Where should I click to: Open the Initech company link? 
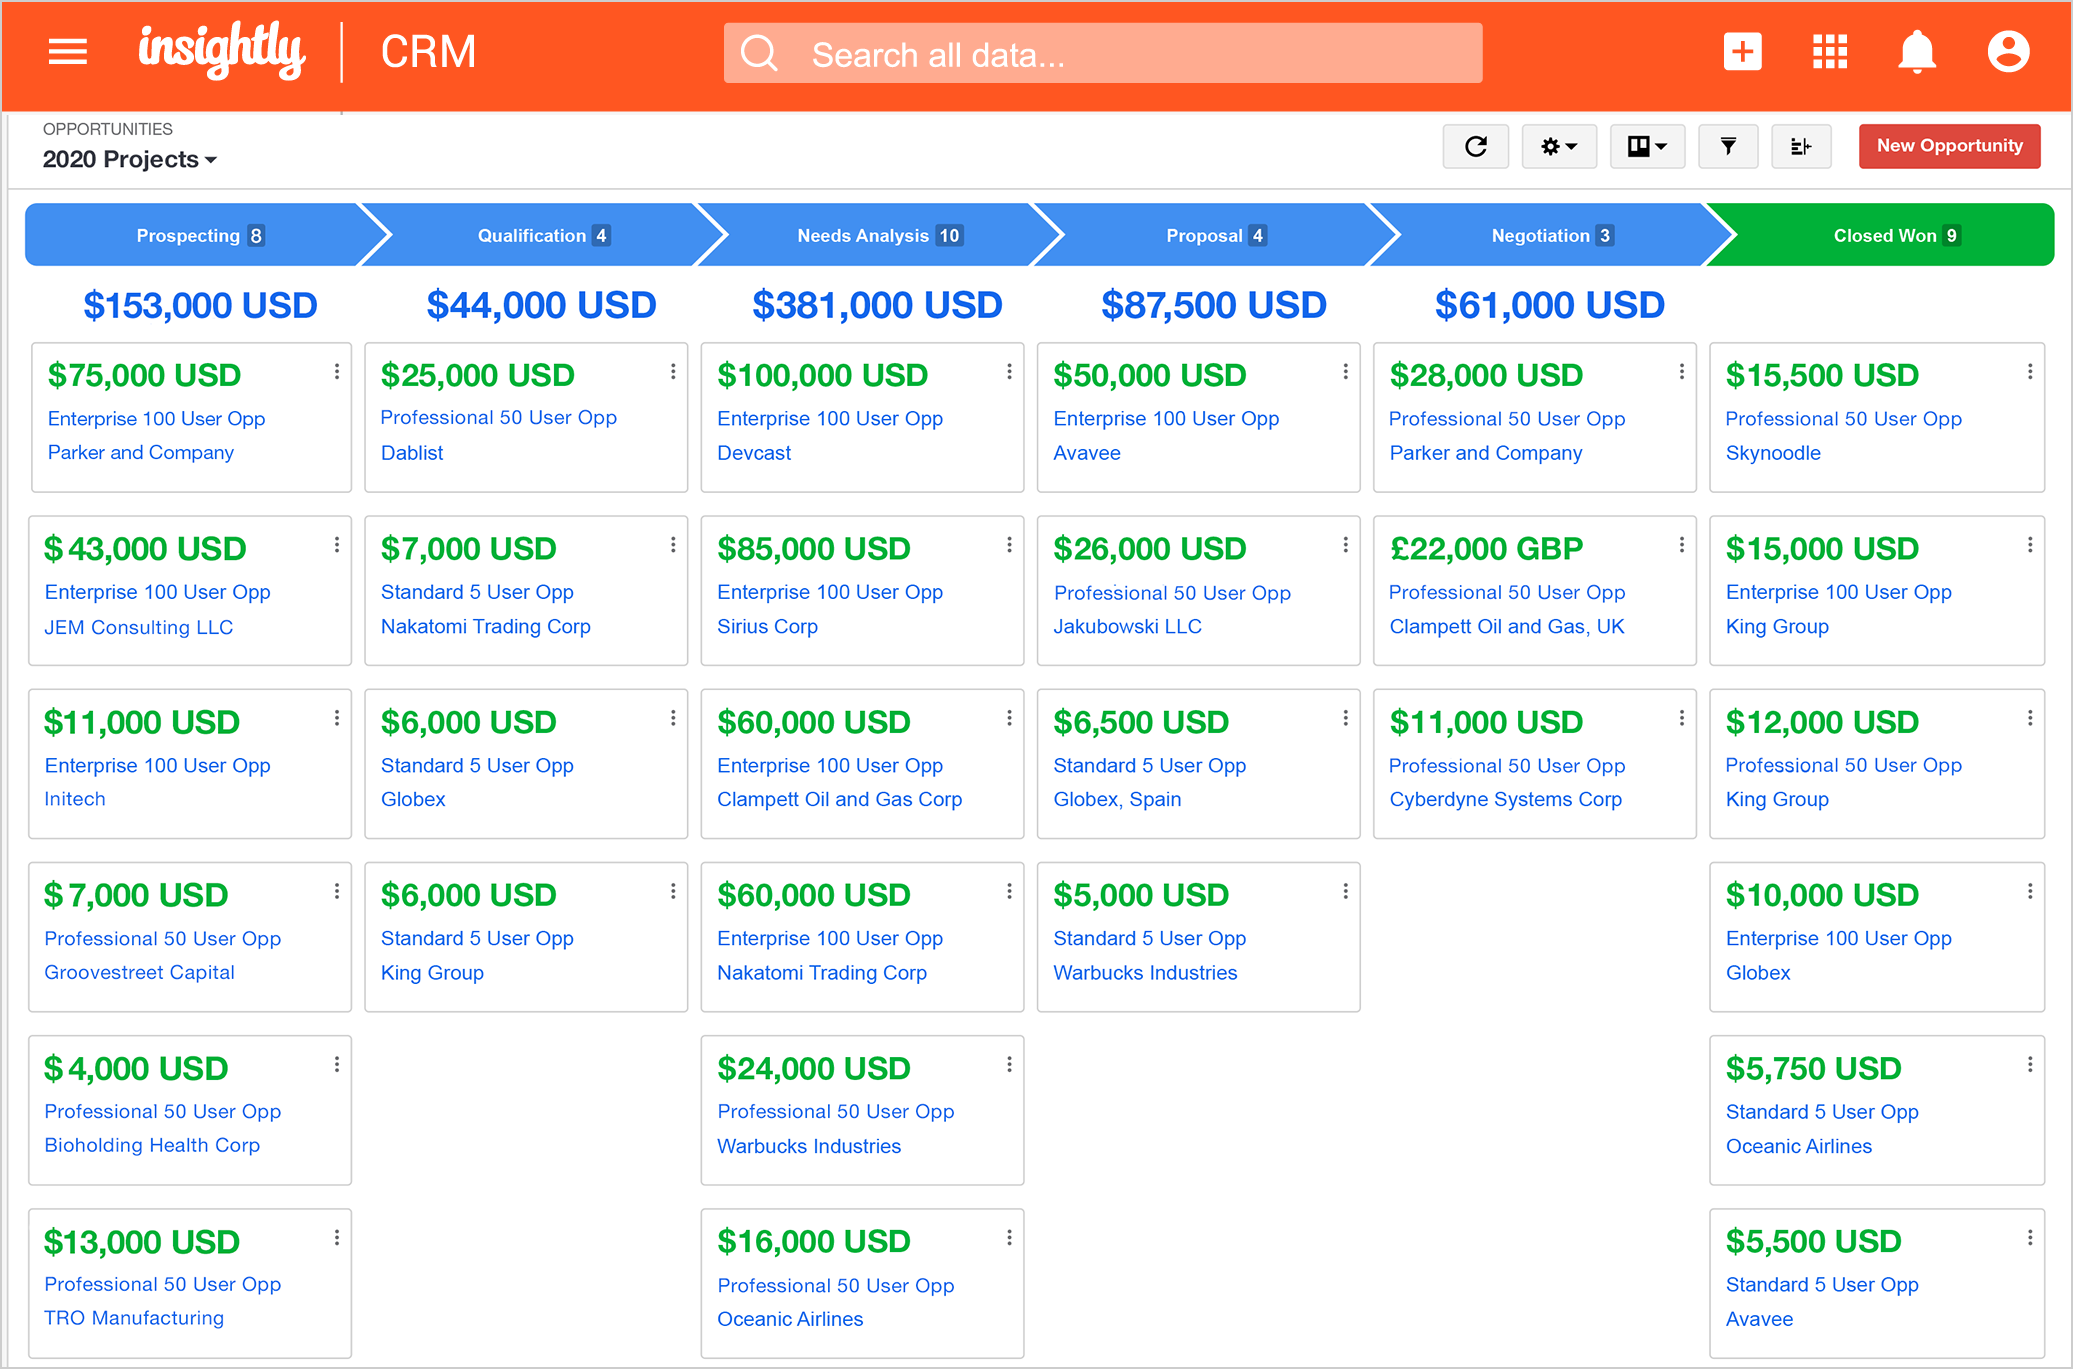click(x=75, y=799)
